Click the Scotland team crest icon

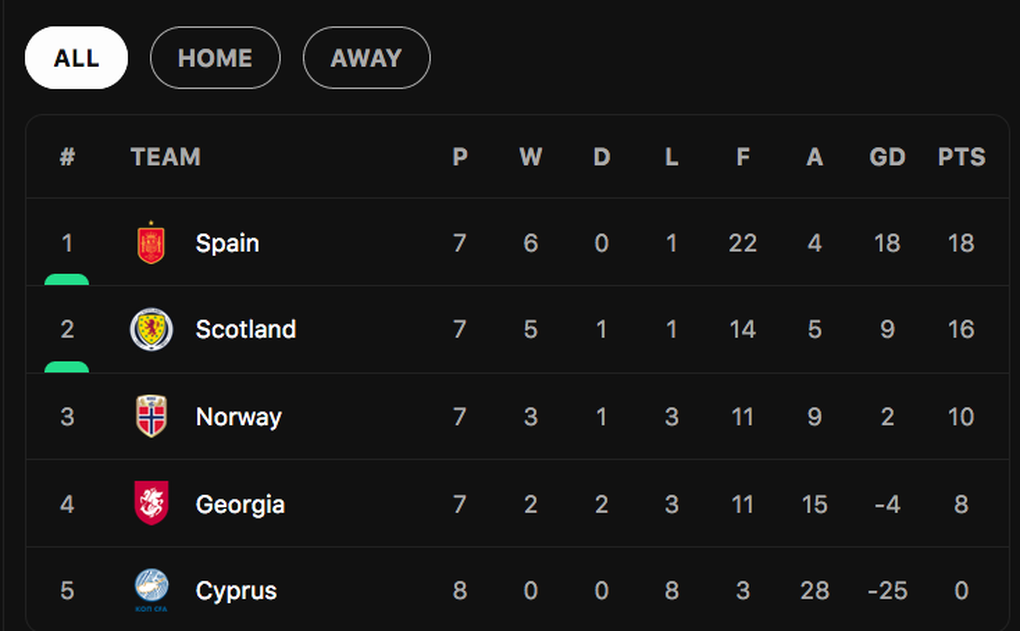pyautogui.click(x=151, y=329)
